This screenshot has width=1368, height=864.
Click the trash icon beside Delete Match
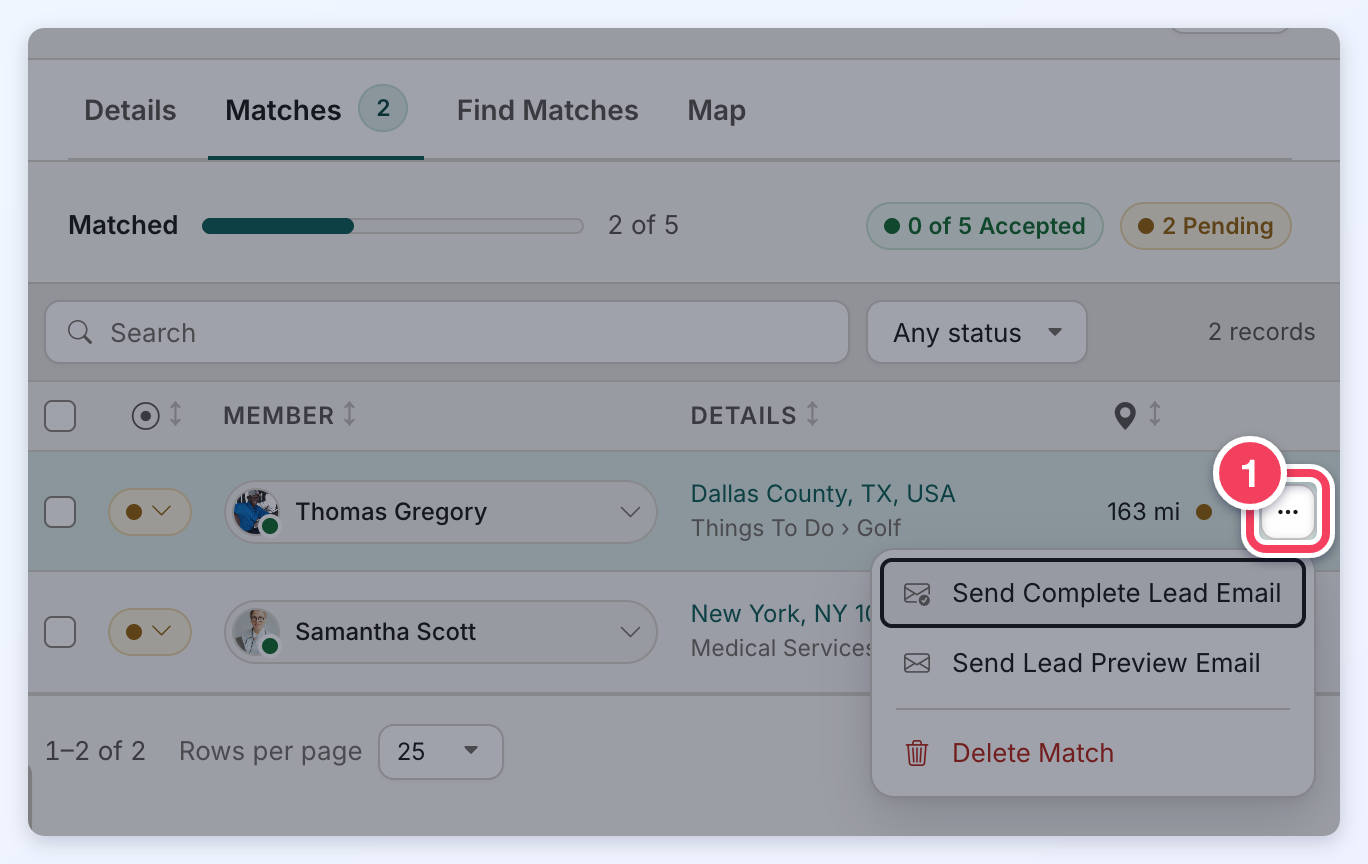[917, 753]
